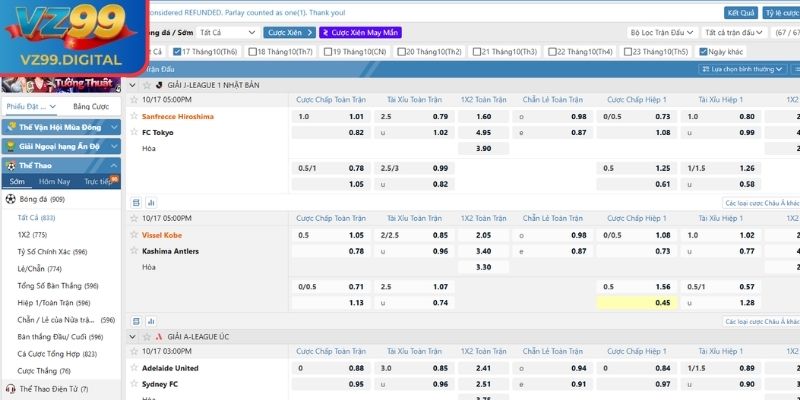Favorite the Sanfrecce Hiroshima team star
This screenshot has width=800, height=400.
pos(134,116)
